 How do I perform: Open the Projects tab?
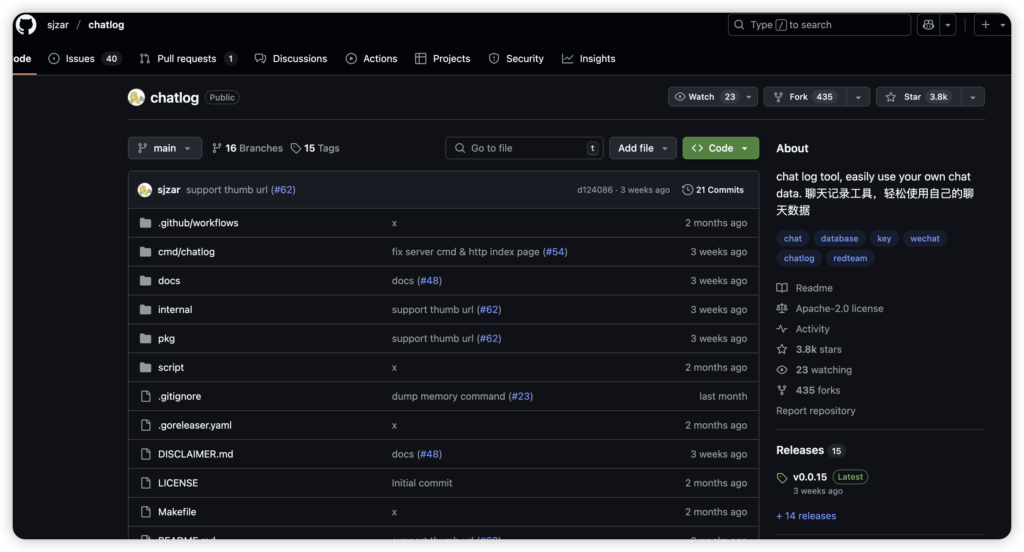[x=443, y=59]
